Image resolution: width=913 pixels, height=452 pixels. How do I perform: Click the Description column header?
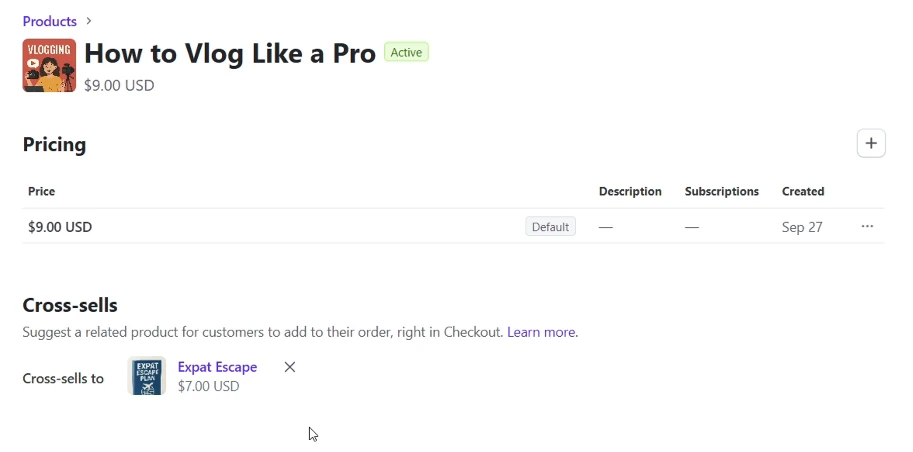(x=630, y=191)
